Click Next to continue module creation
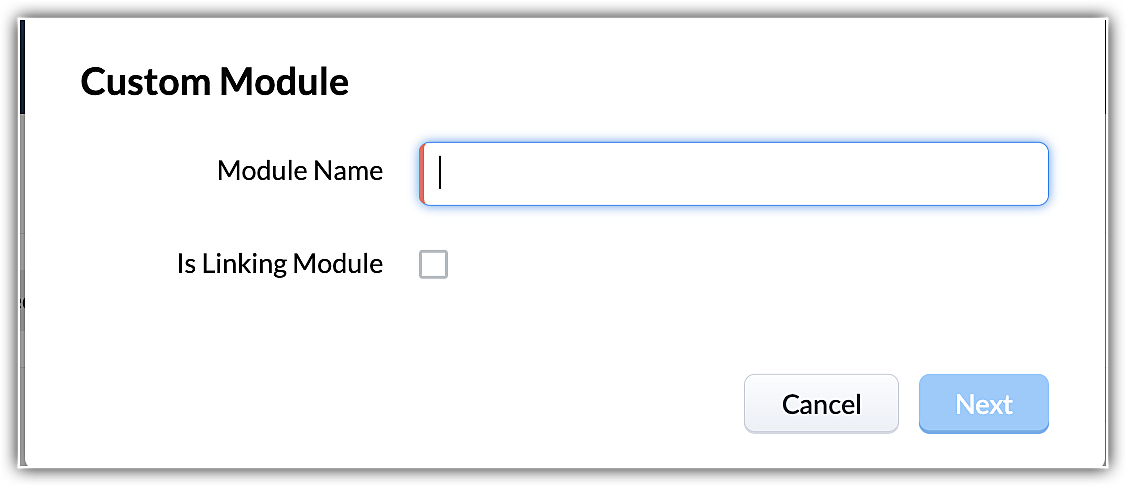 tap(983, 404)
